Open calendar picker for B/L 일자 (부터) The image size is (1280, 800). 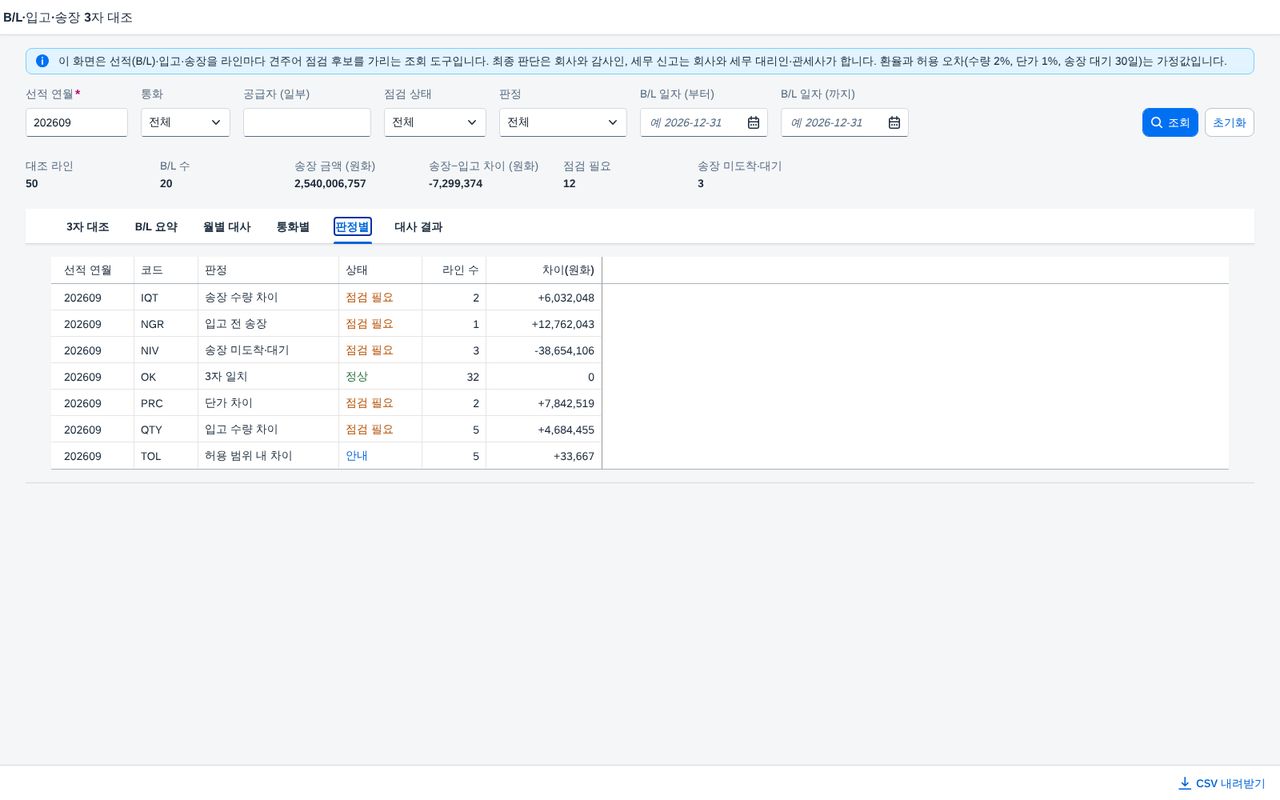[x=753, y=122]
